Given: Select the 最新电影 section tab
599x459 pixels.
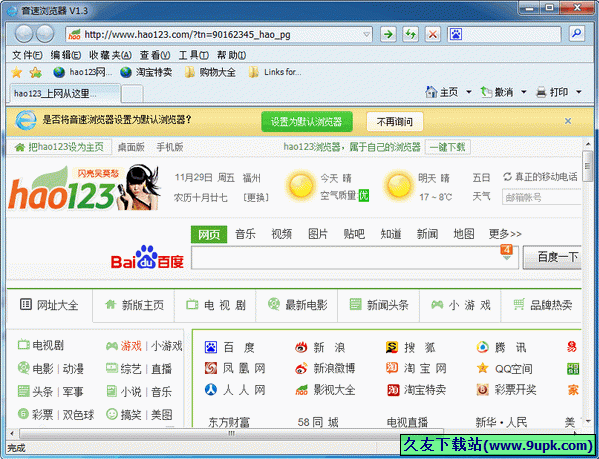Looking at the screenshot, I should point(297,305).
